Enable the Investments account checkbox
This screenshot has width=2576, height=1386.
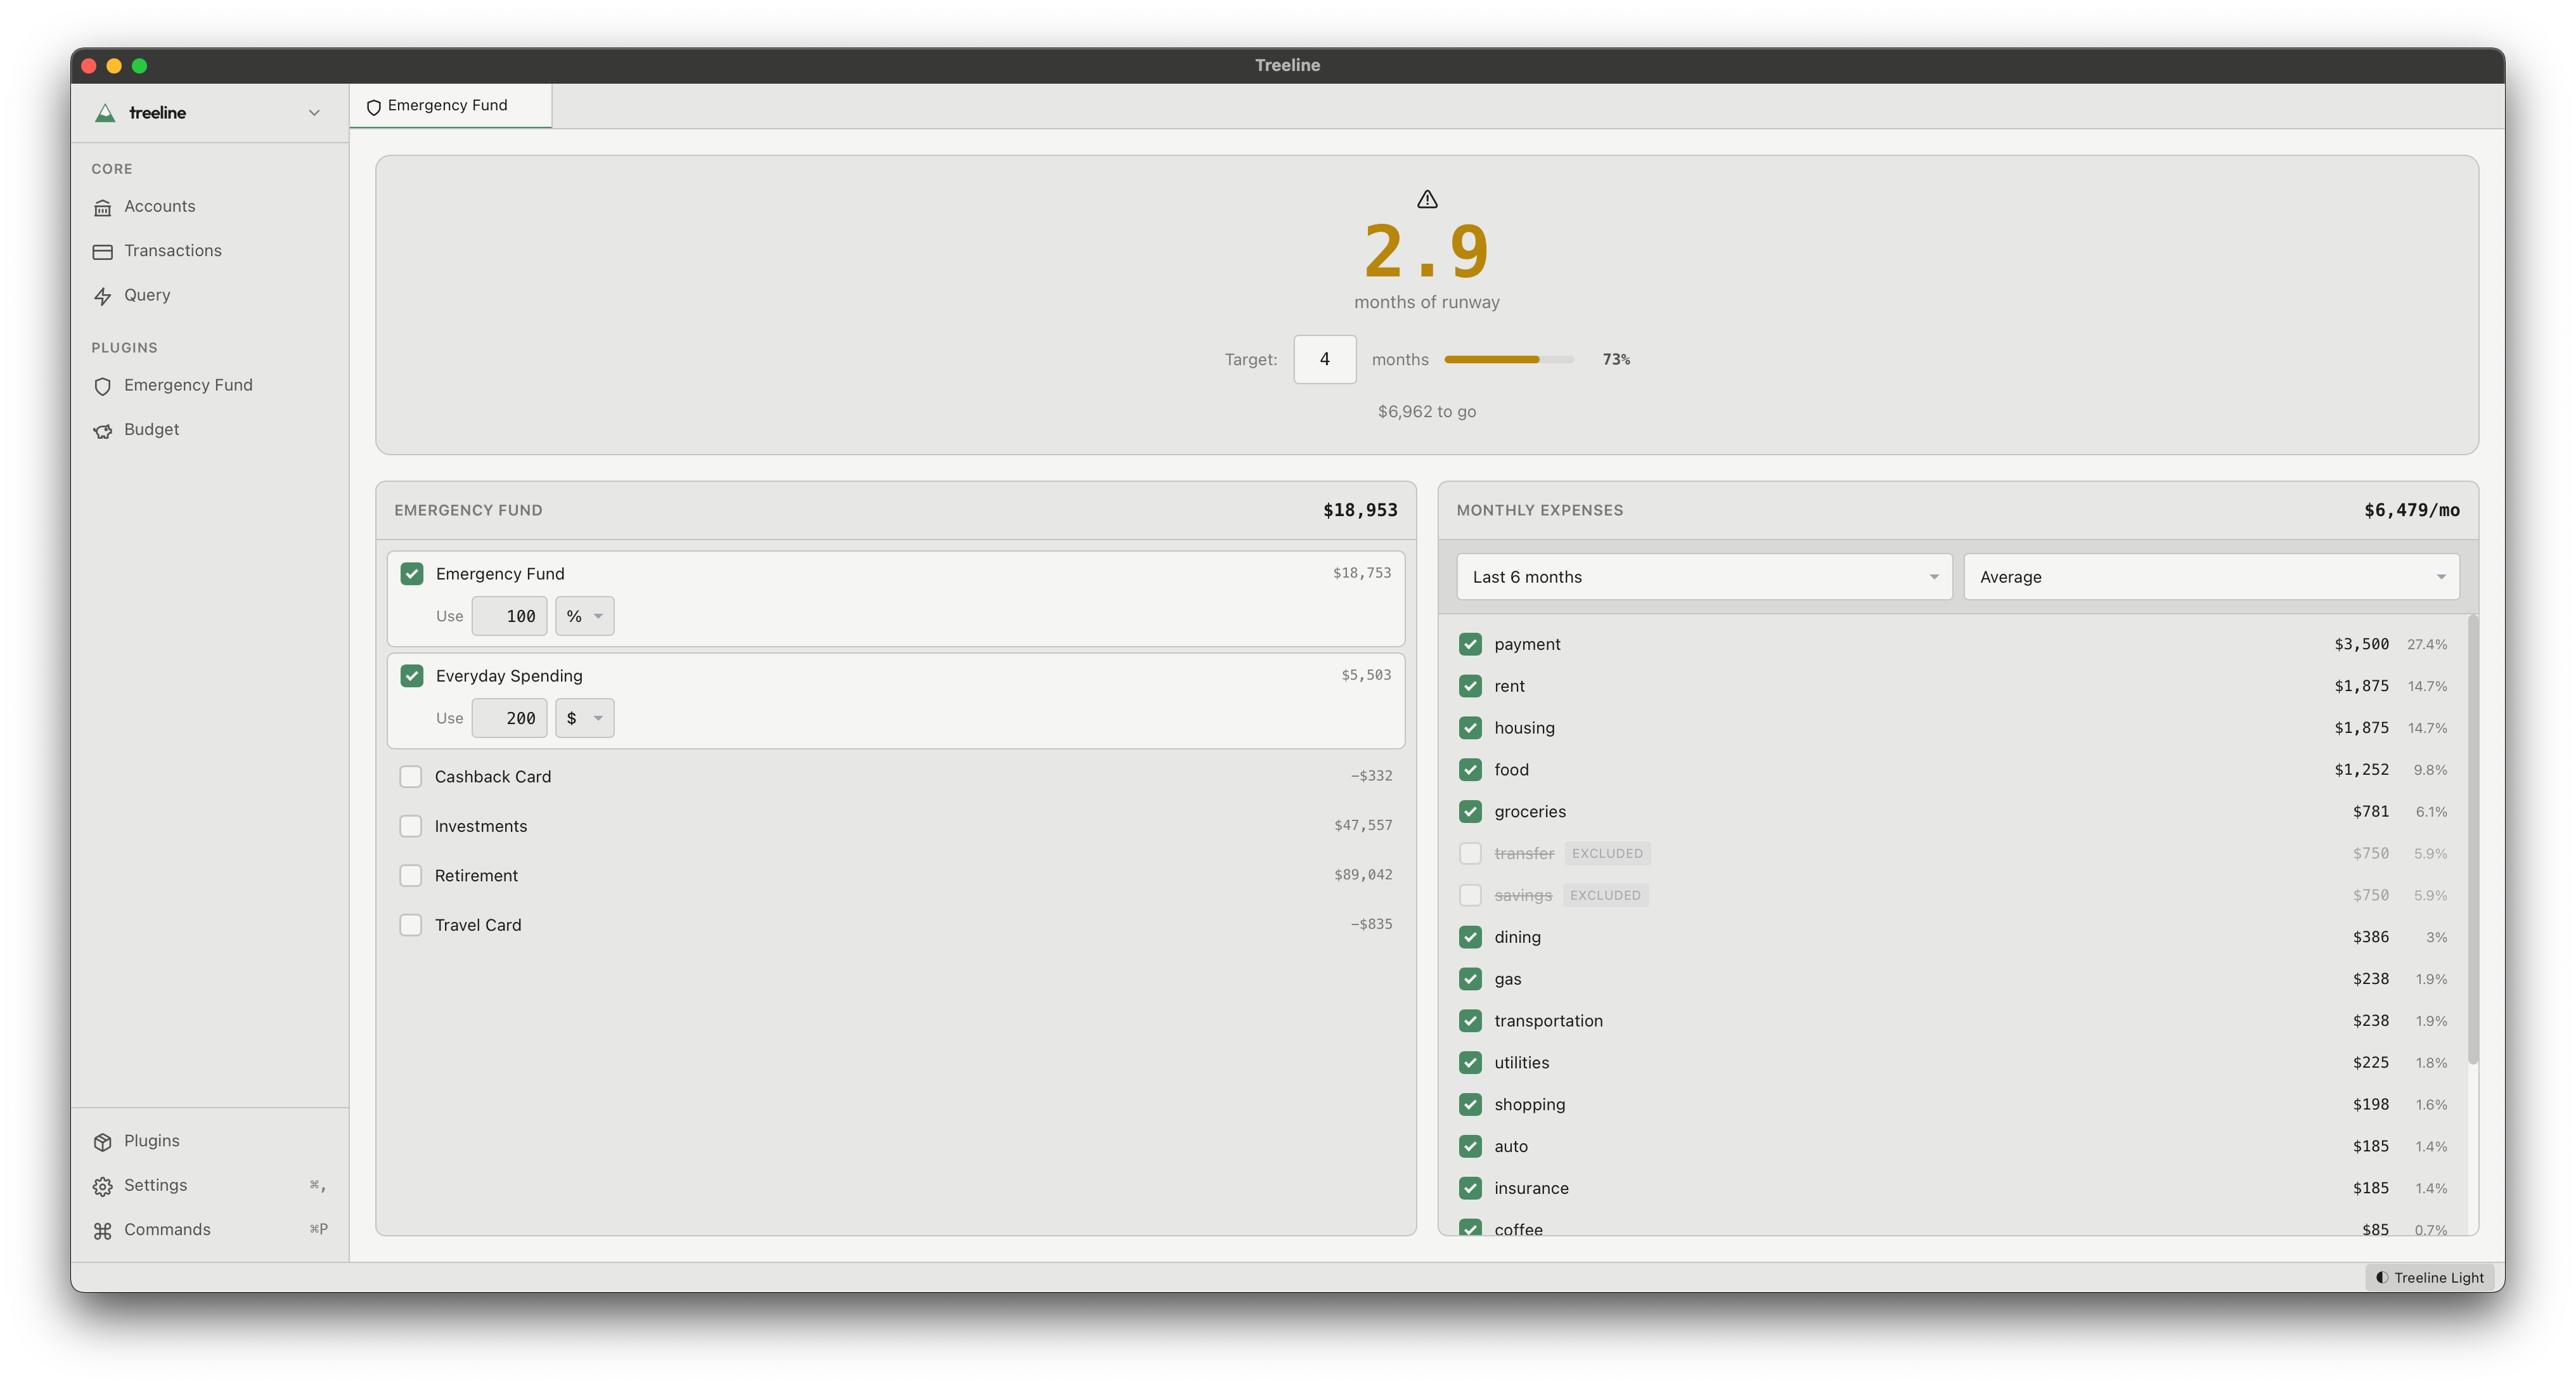click(x=410, y=826)
